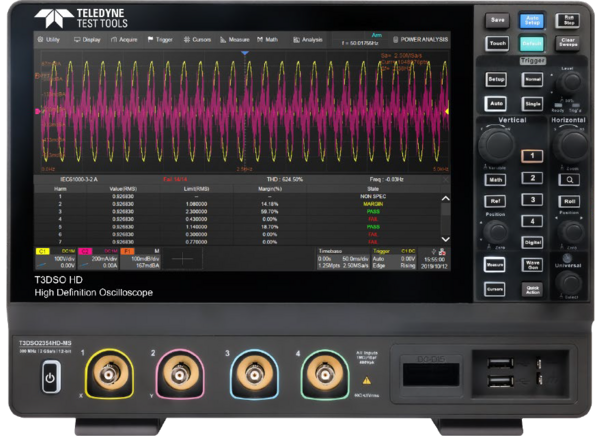
Task: Click the Wave Gen button
Action: pyautogui.click(x=532, y=265)
